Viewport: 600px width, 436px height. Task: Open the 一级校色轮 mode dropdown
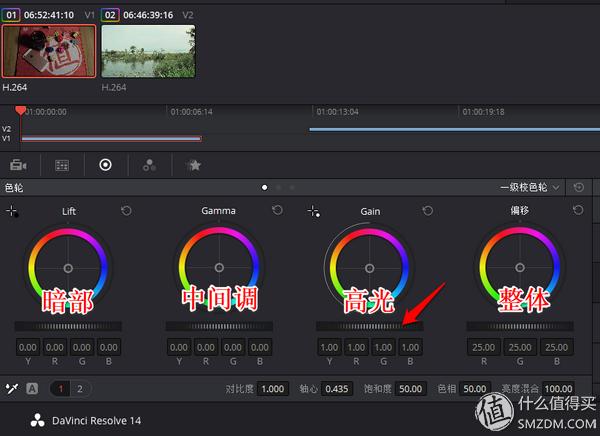coord(530,188)
